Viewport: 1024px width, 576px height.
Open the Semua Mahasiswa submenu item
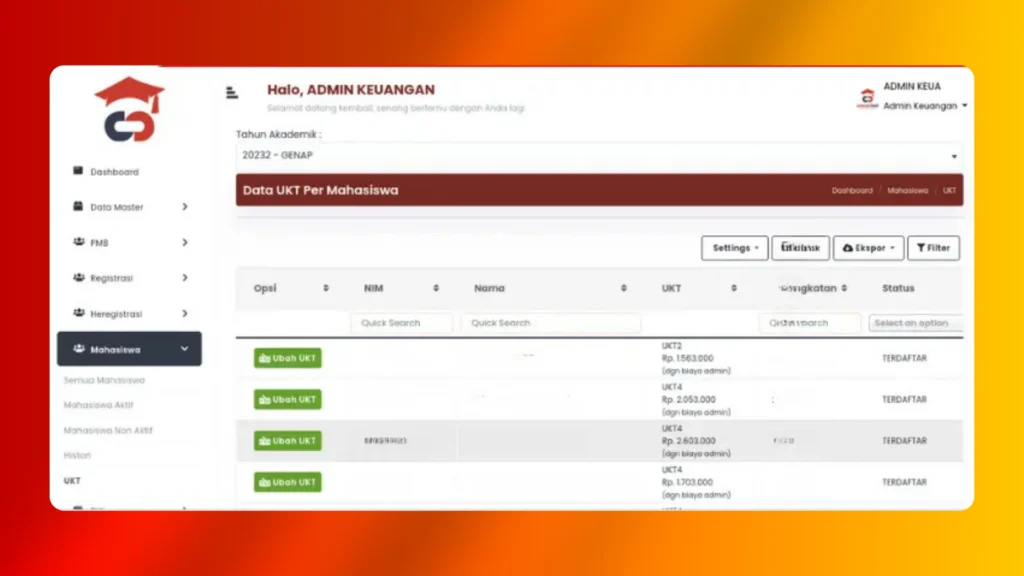click(x=104, y=380)
